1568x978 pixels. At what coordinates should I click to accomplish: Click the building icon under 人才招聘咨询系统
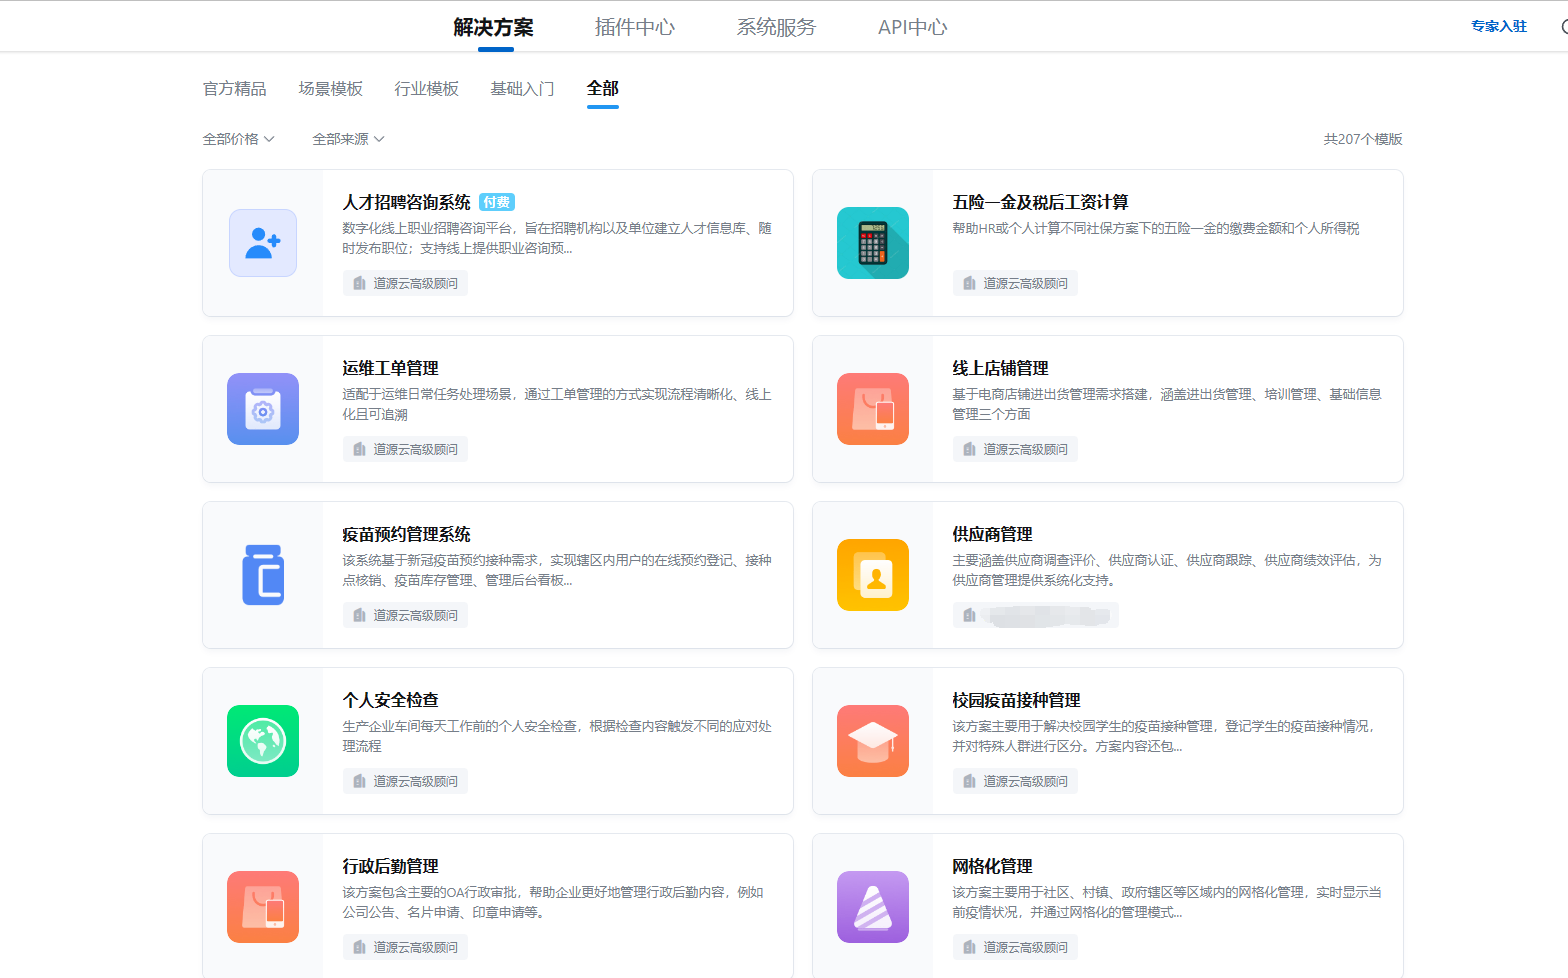pos(359,284)
